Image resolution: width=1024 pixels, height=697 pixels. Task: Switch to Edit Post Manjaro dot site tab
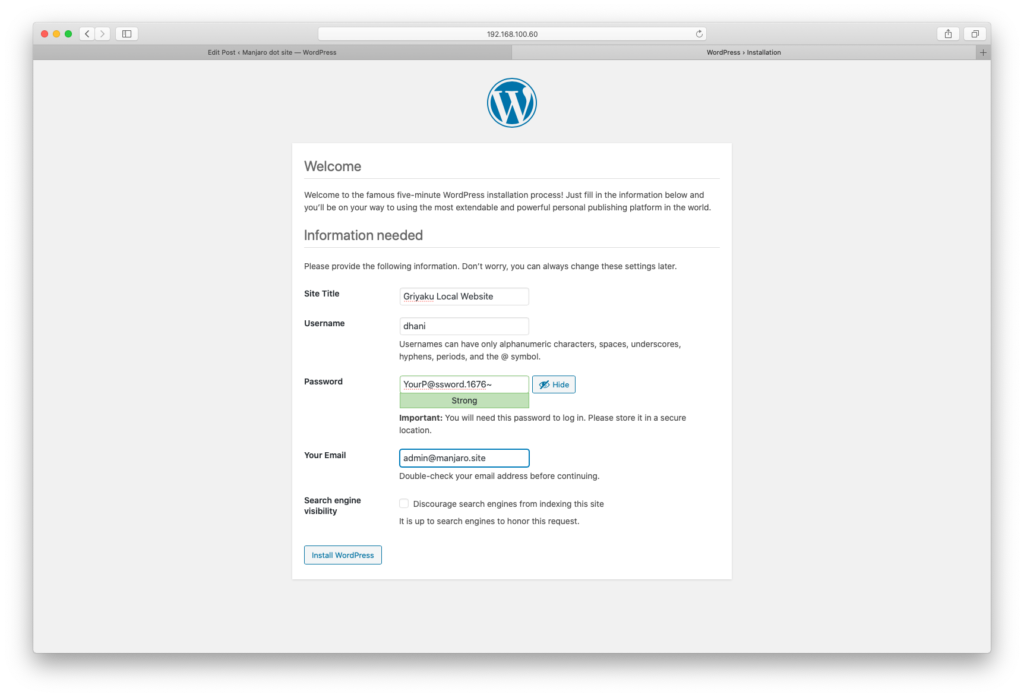click(x=272, y=52)
